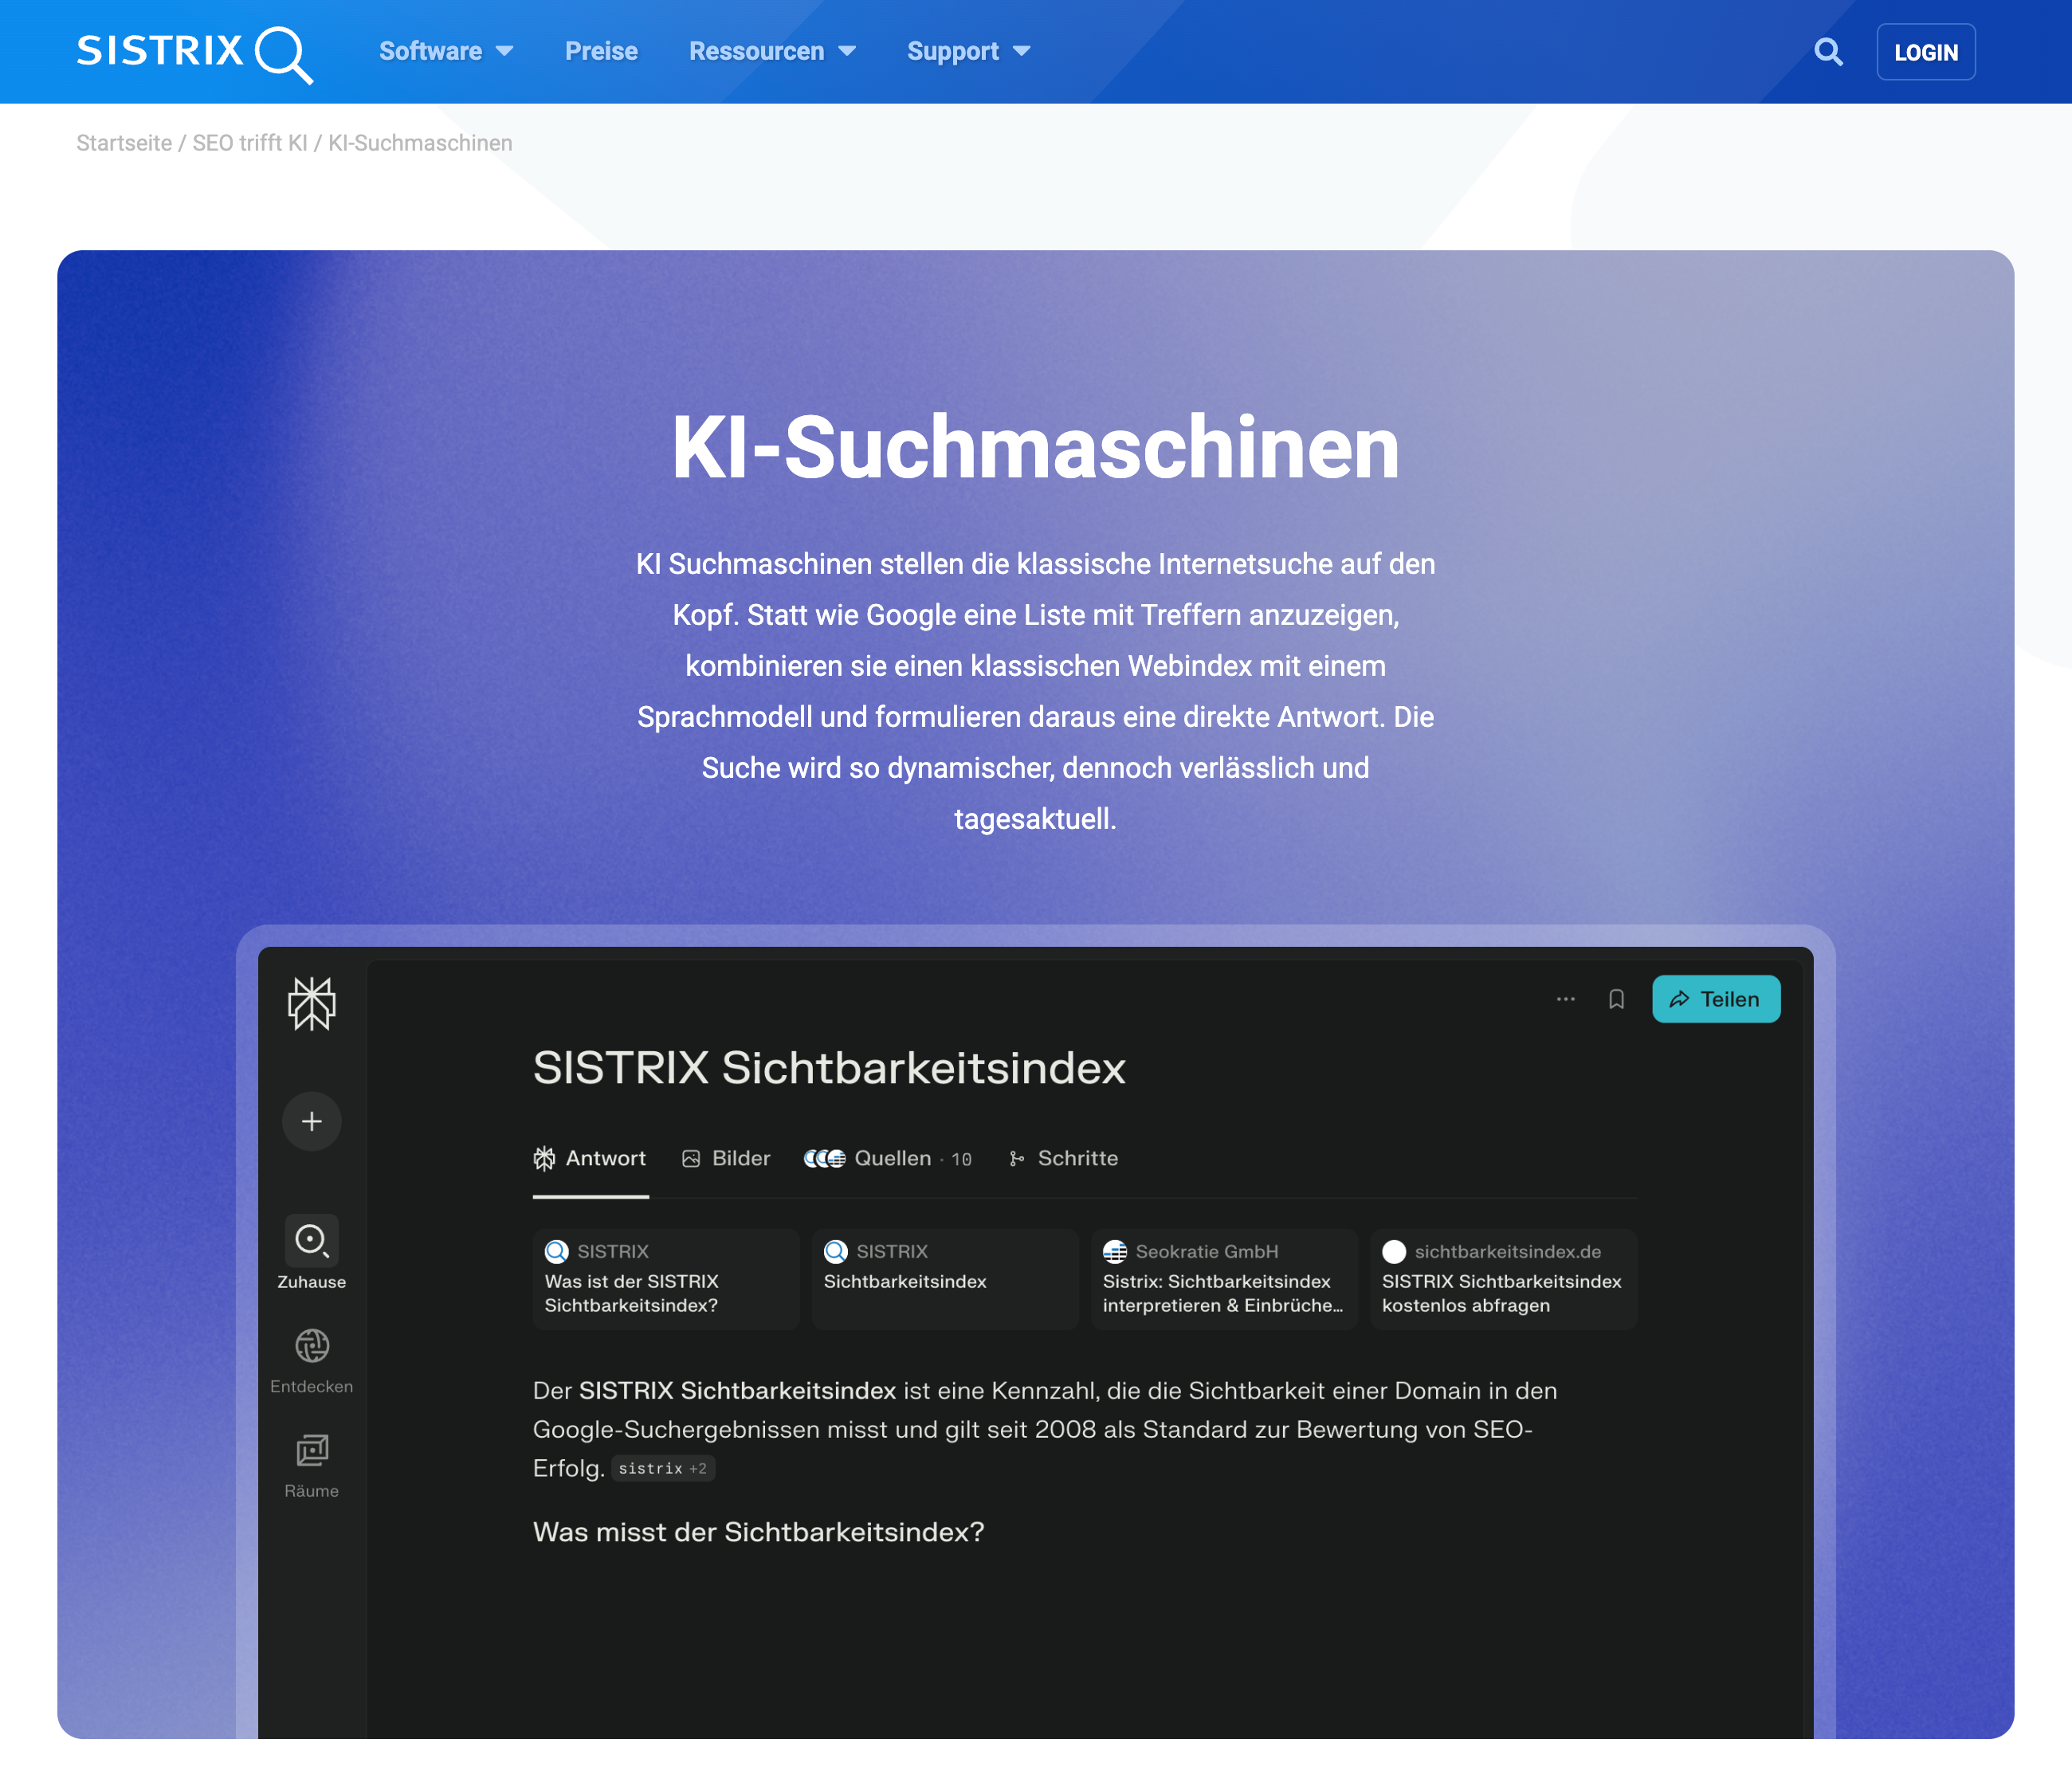Select the Zuhause icon in the sidebar
2072x1790 pixels.
[x=311, y=1243]
